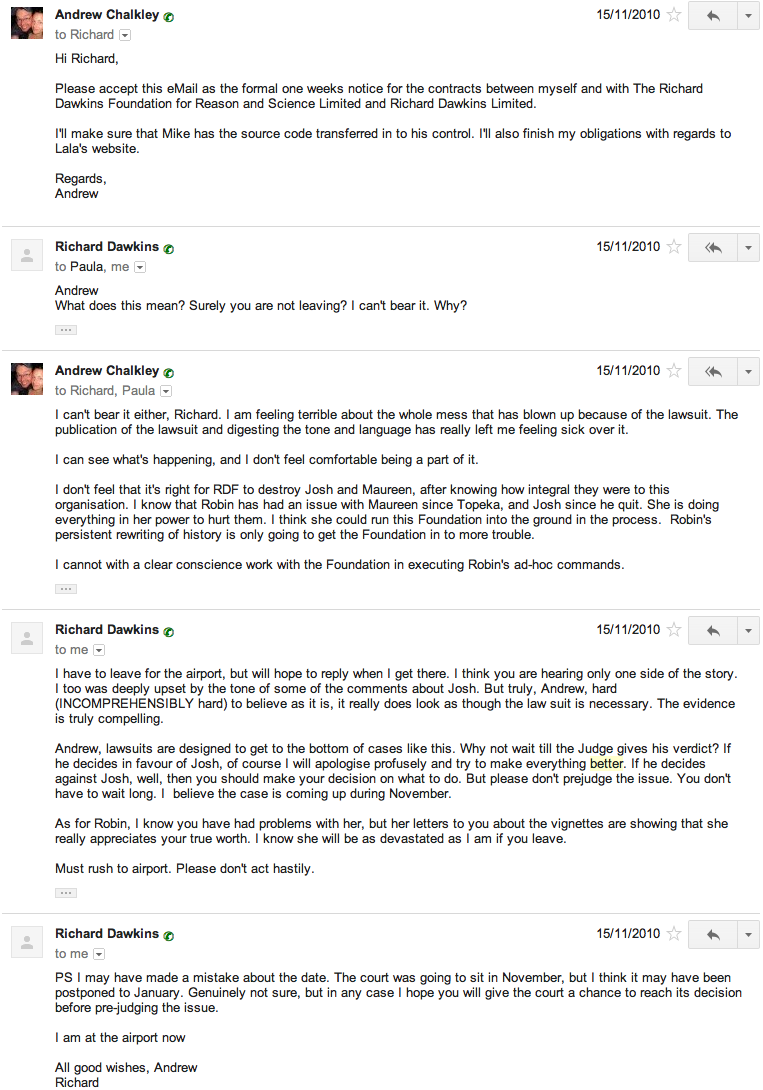Screen dimensions: 763x1090
Task: Star Andrew's one weeks notice email
Action: 675,15
